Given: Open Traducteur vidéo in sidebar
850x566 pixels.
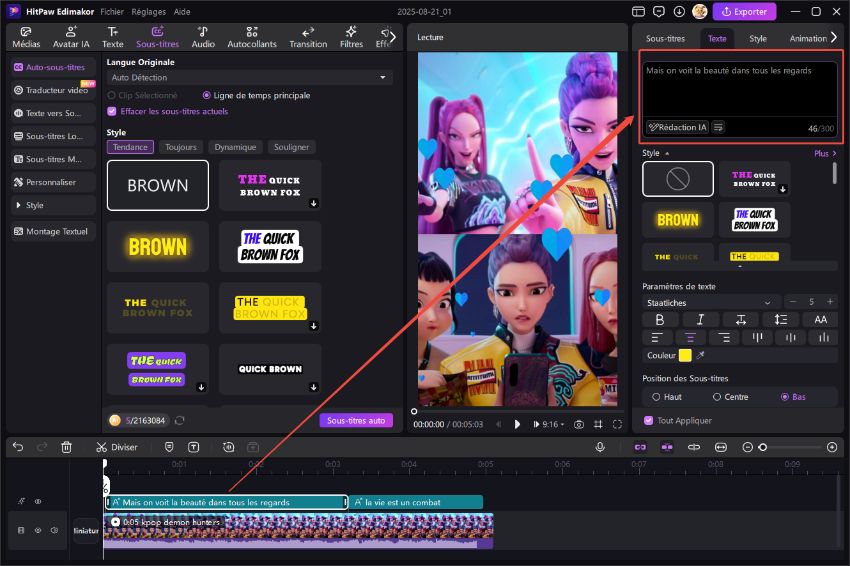Looking at the screenshot, I should point(53,90).
